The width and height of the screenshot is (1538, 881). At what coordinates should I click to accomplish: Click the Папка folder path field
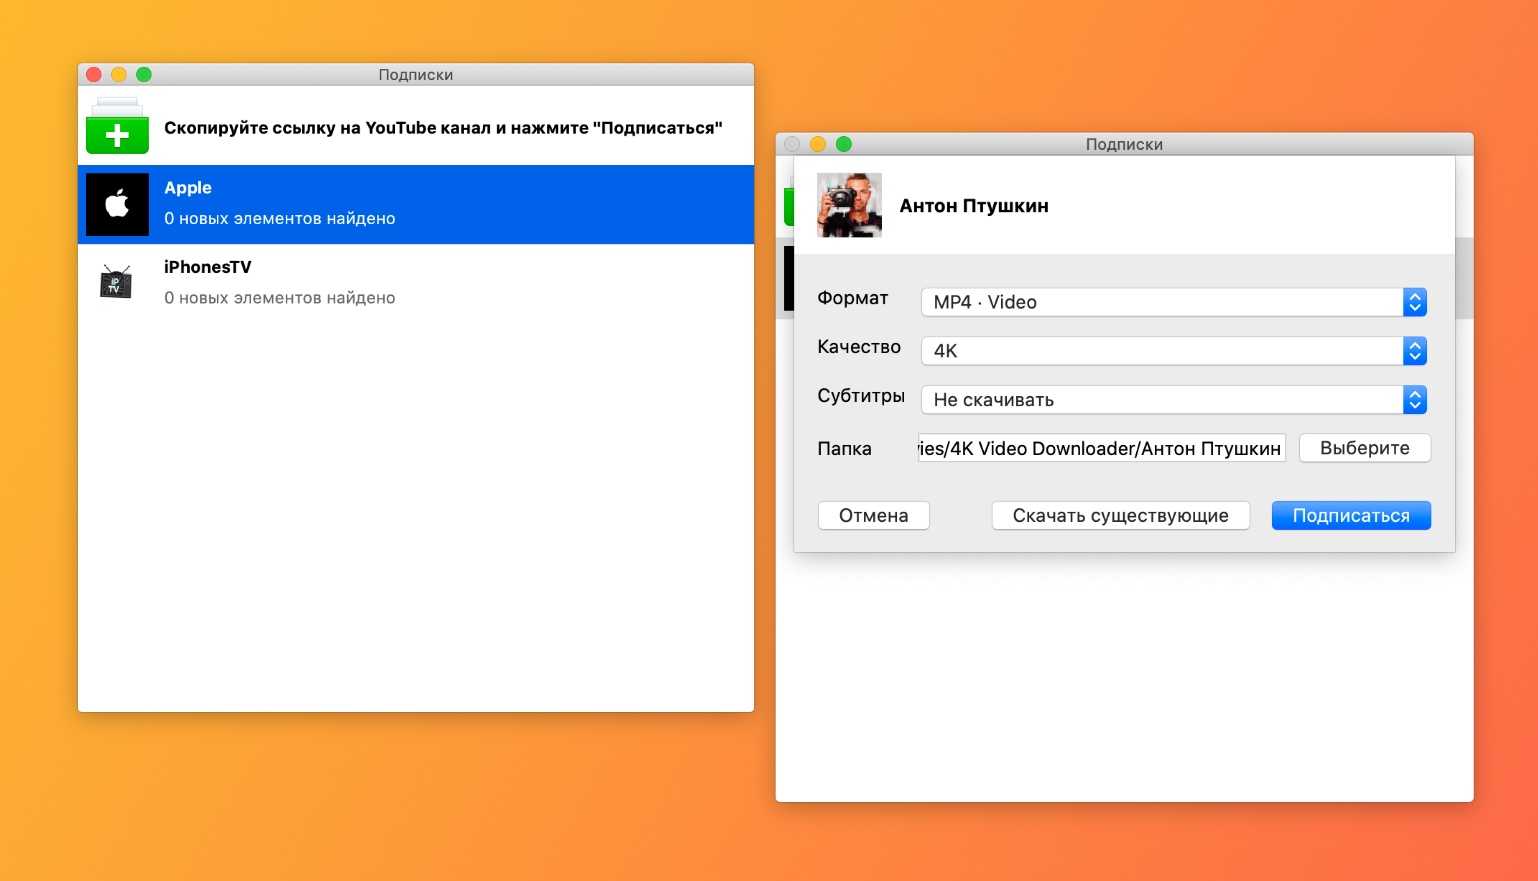(x=1101, y=449)
